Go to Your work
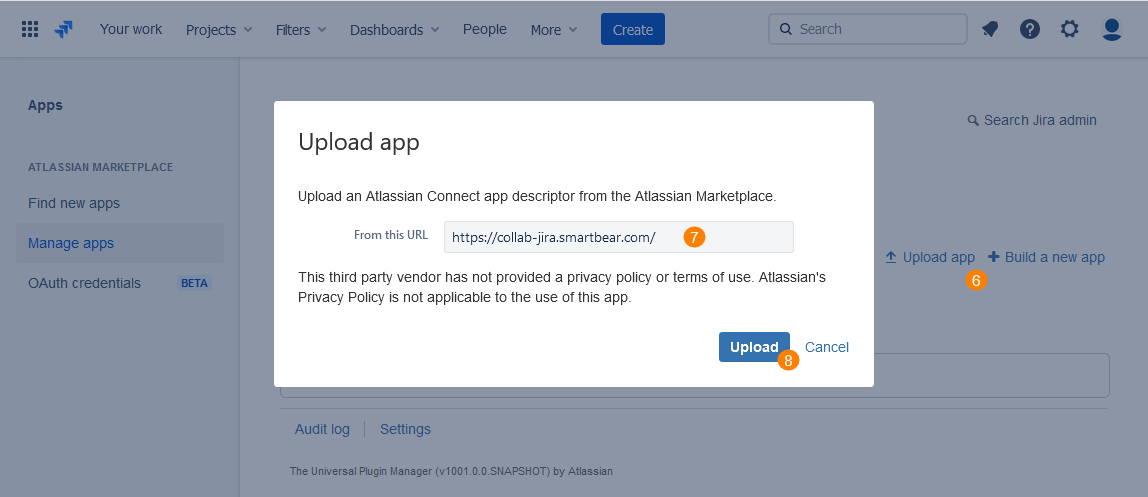This screenshot has height=497, width=1148. coord(131,29)
